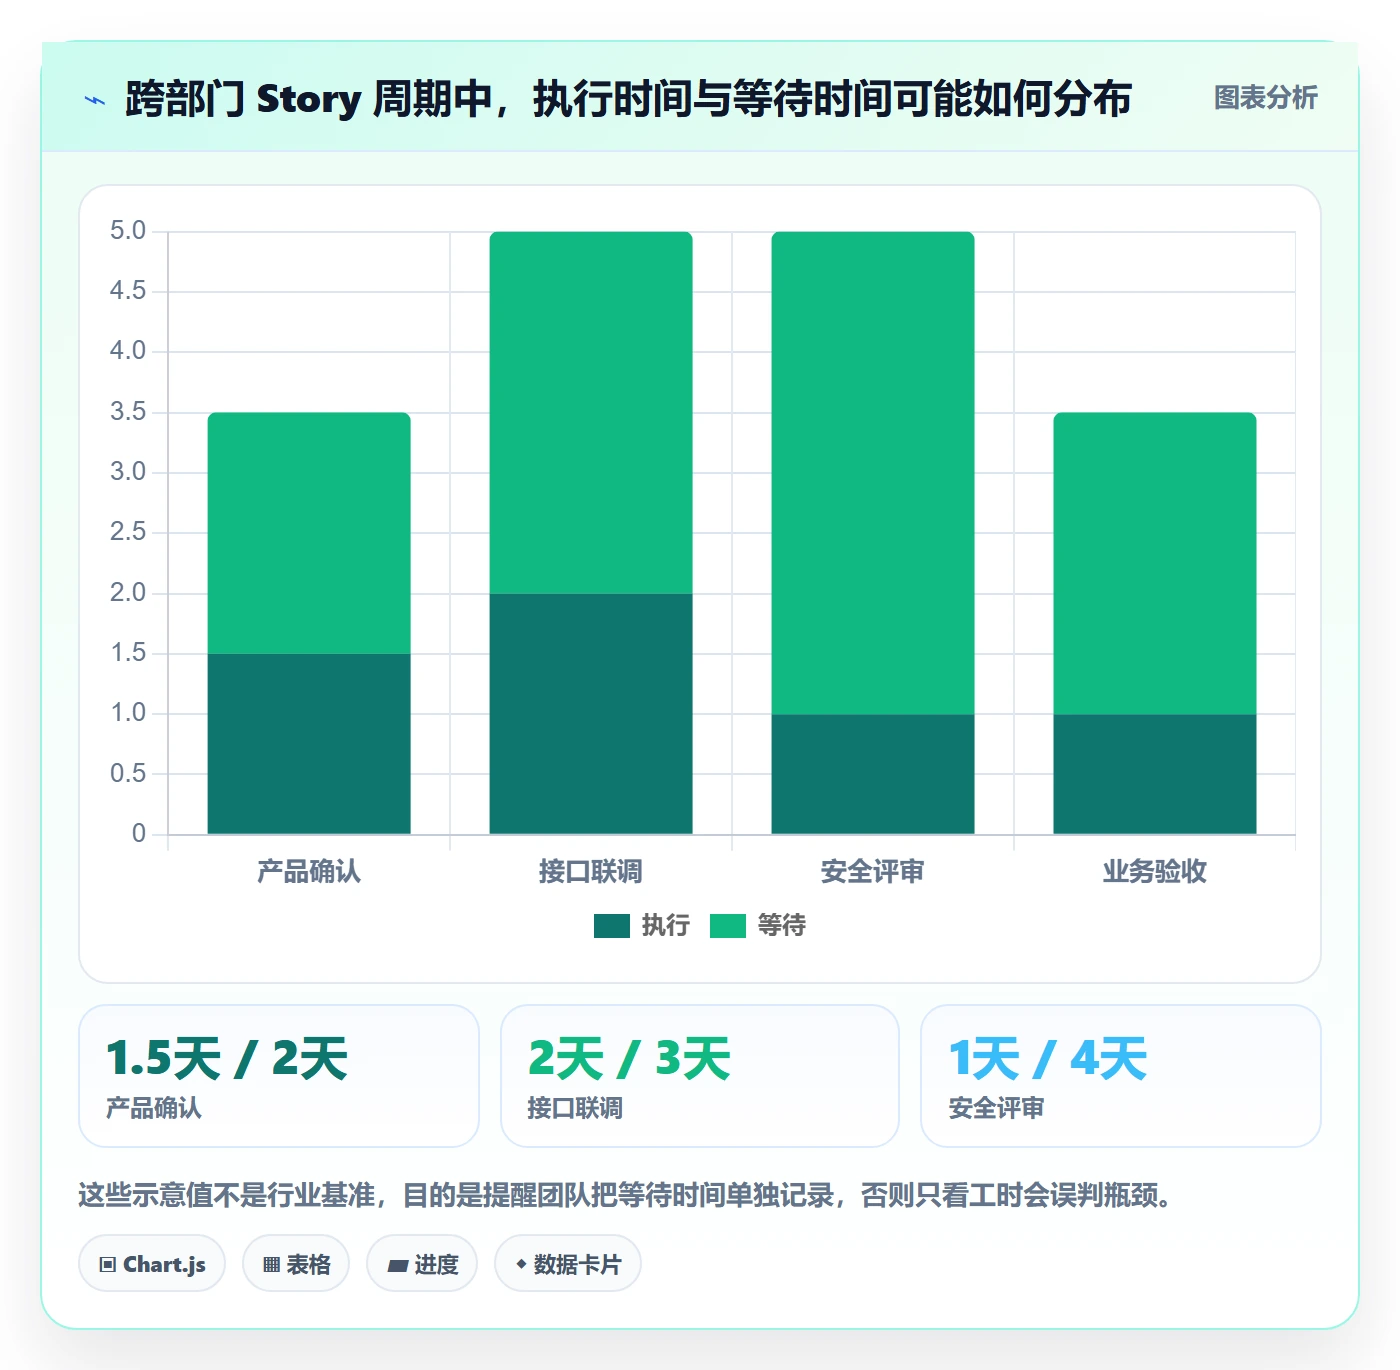The image size is (1400, 1370).
Task: Click the grid icon in 表格 chip
Action: click(x=271, y=1265)
